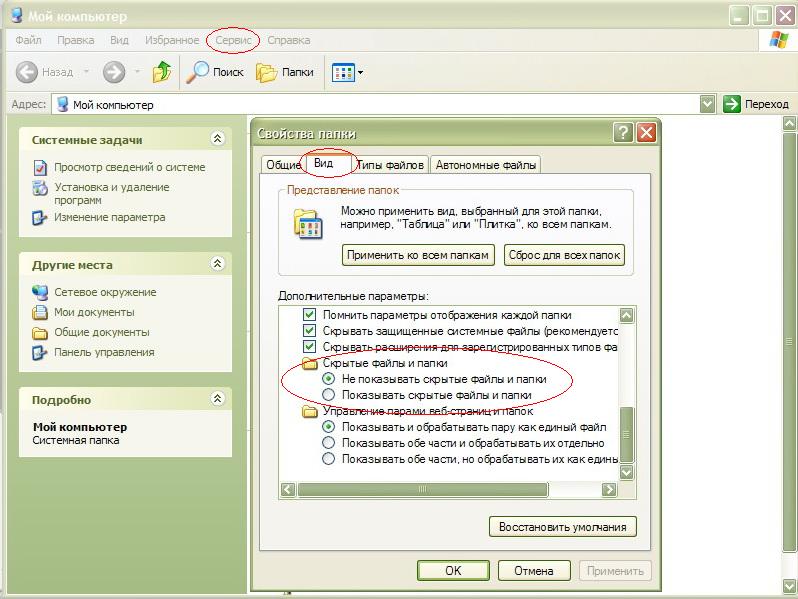Click the dialog Help question-mark button
The height and width of the screenshot is (599, 798).
pos(623,133)
